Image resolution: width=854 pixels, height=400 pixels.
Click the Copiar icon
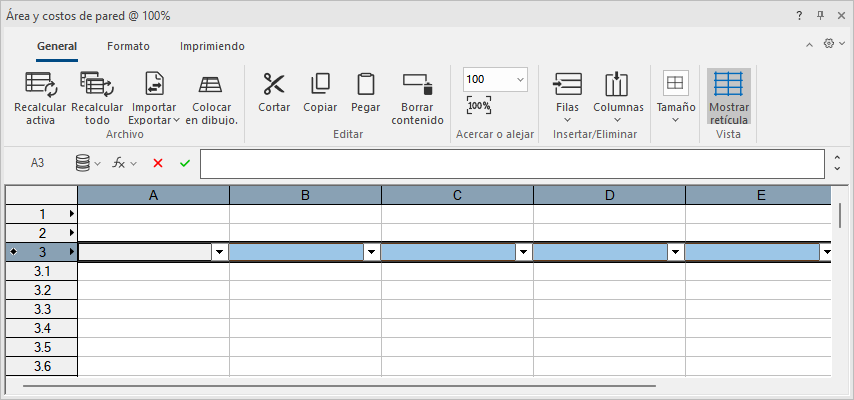320,85
